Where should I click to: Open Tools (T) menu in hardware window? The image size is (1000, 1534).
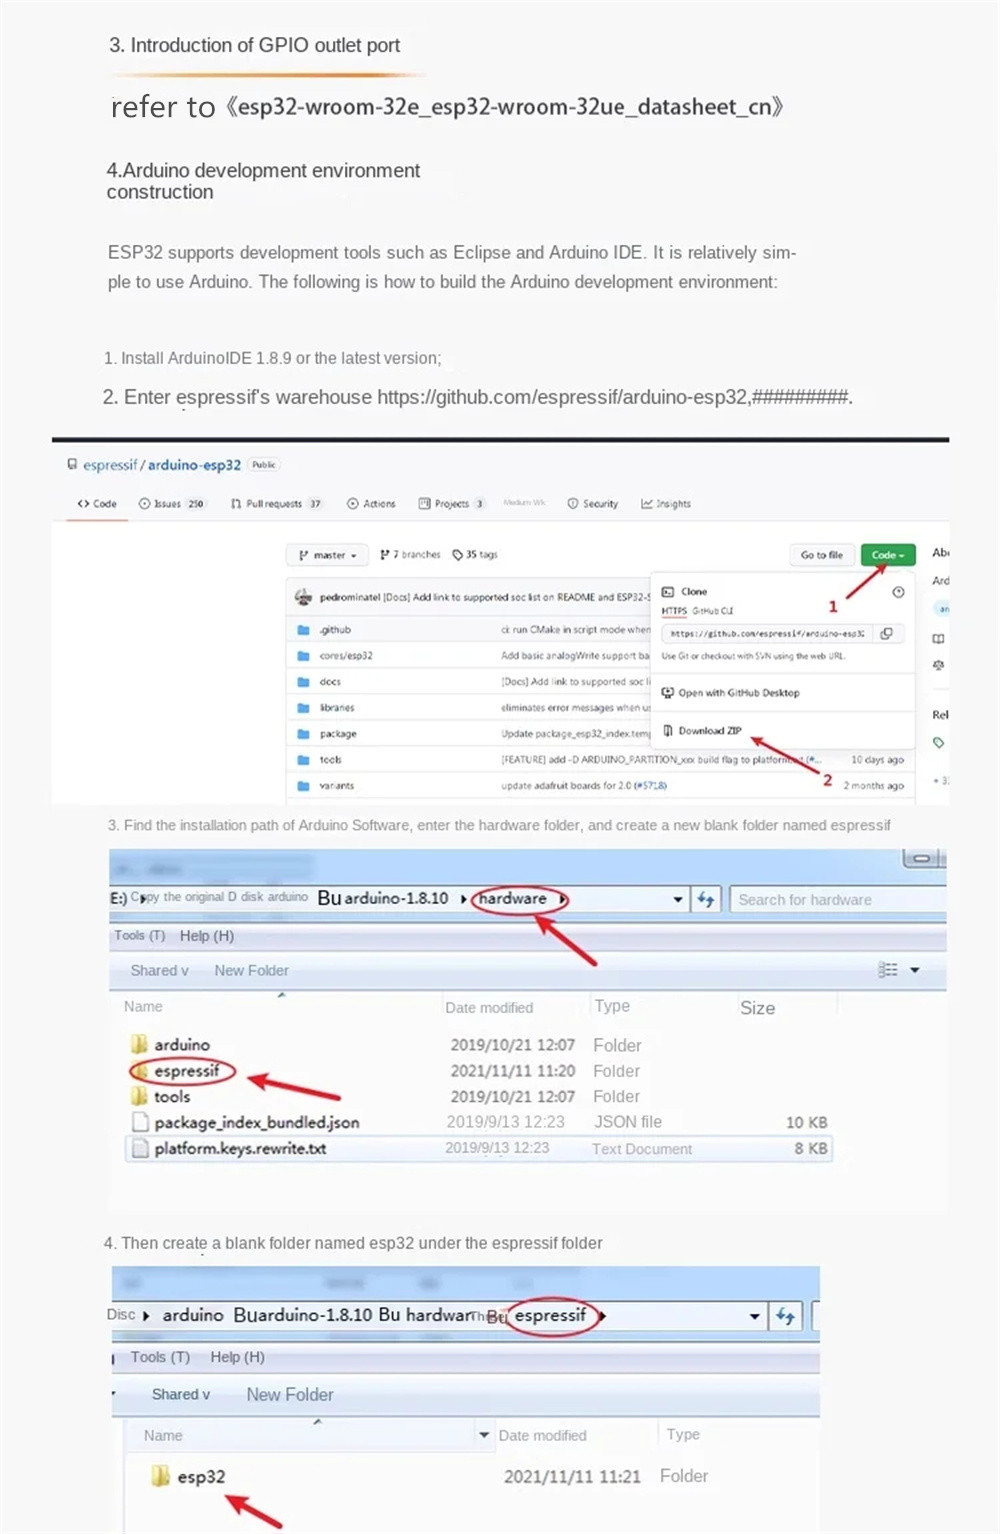pyautogui.click(x=139, y=936)
